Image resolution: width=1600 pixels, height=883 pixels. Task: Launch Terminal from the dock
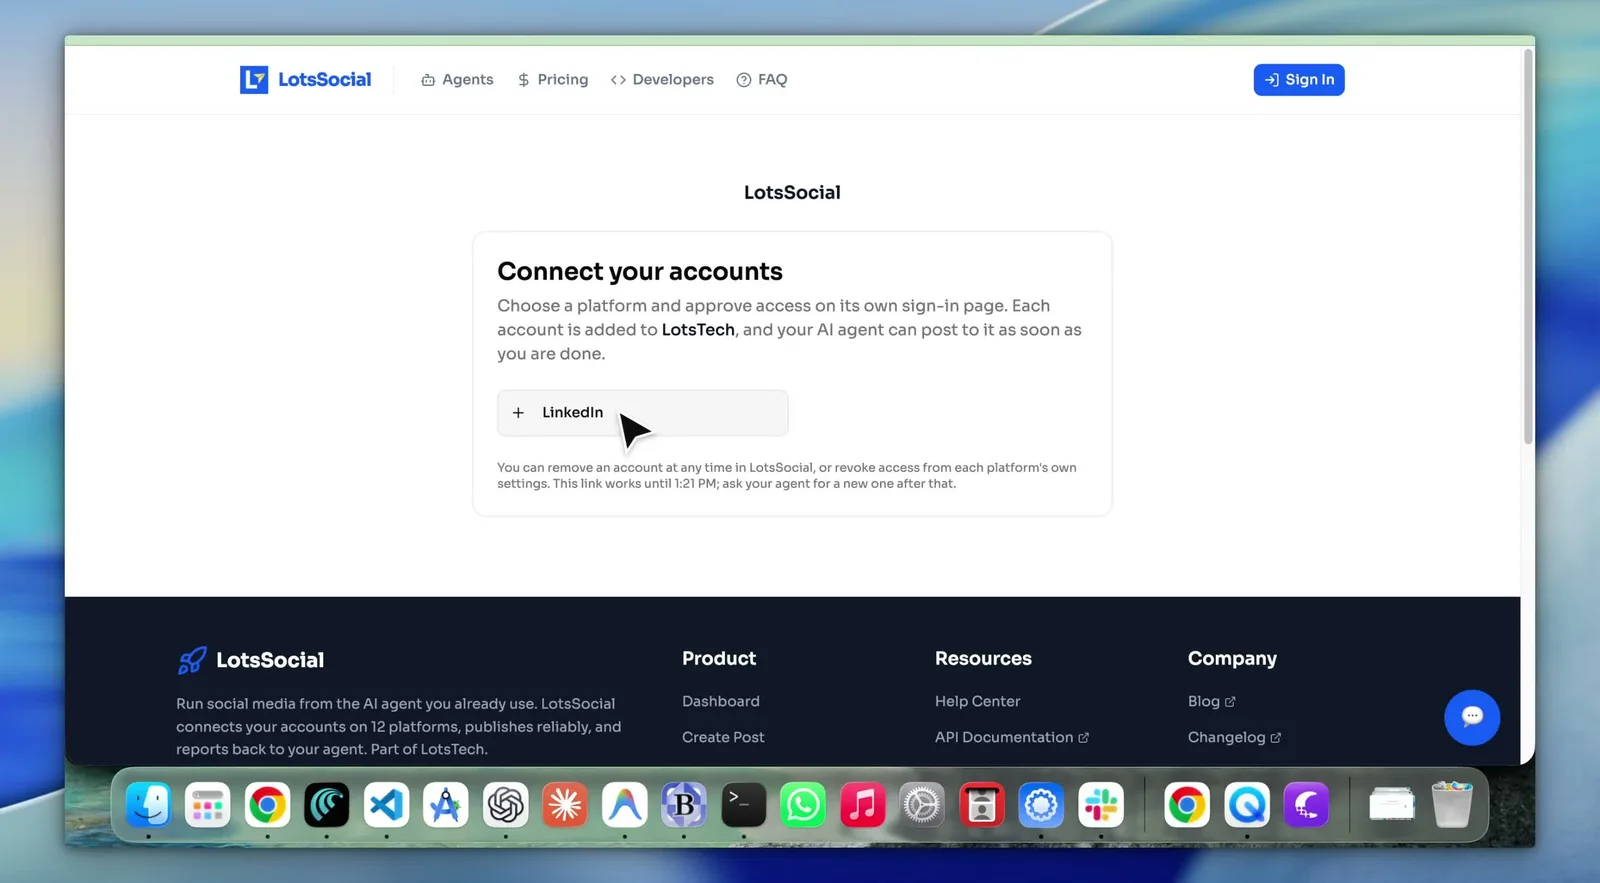pyautogui.click(x=744, y=805)
